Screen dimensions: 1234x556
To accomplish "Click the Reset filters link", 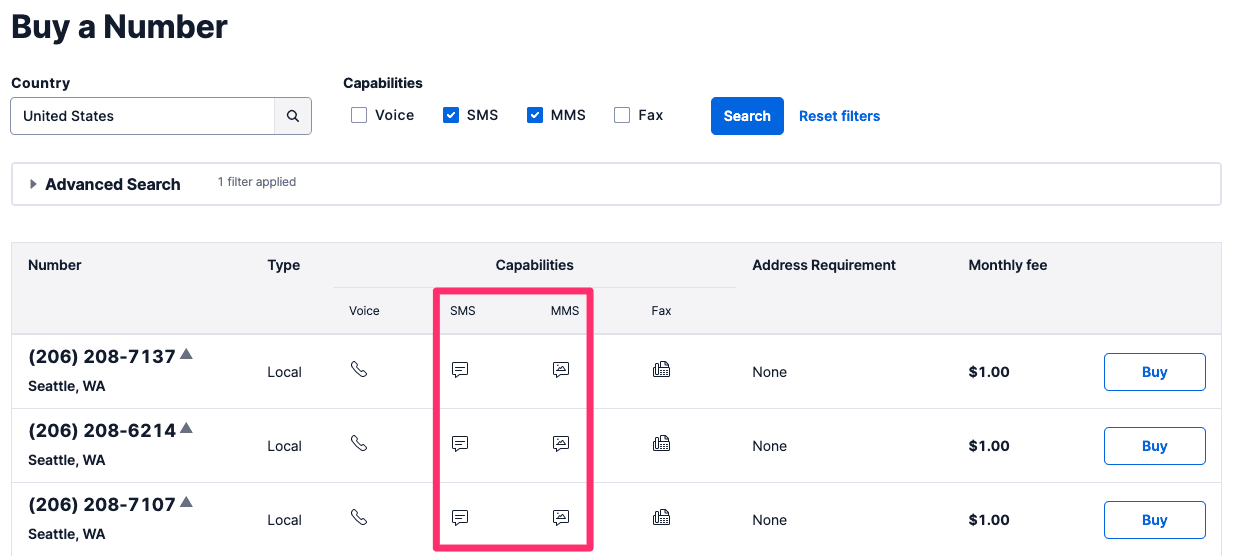I will [x=839, y=116].
